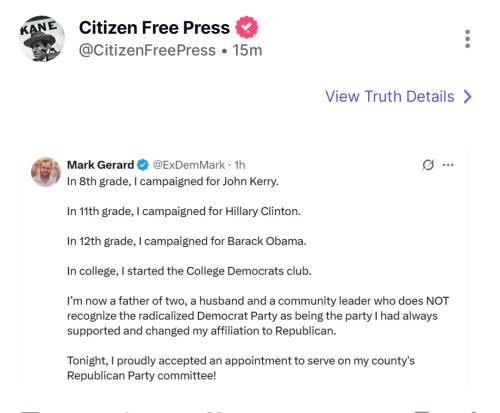Click the chevron beside View Truth Details
The height and width of the screenshot is (413, 500).
(x=468, y=97)
